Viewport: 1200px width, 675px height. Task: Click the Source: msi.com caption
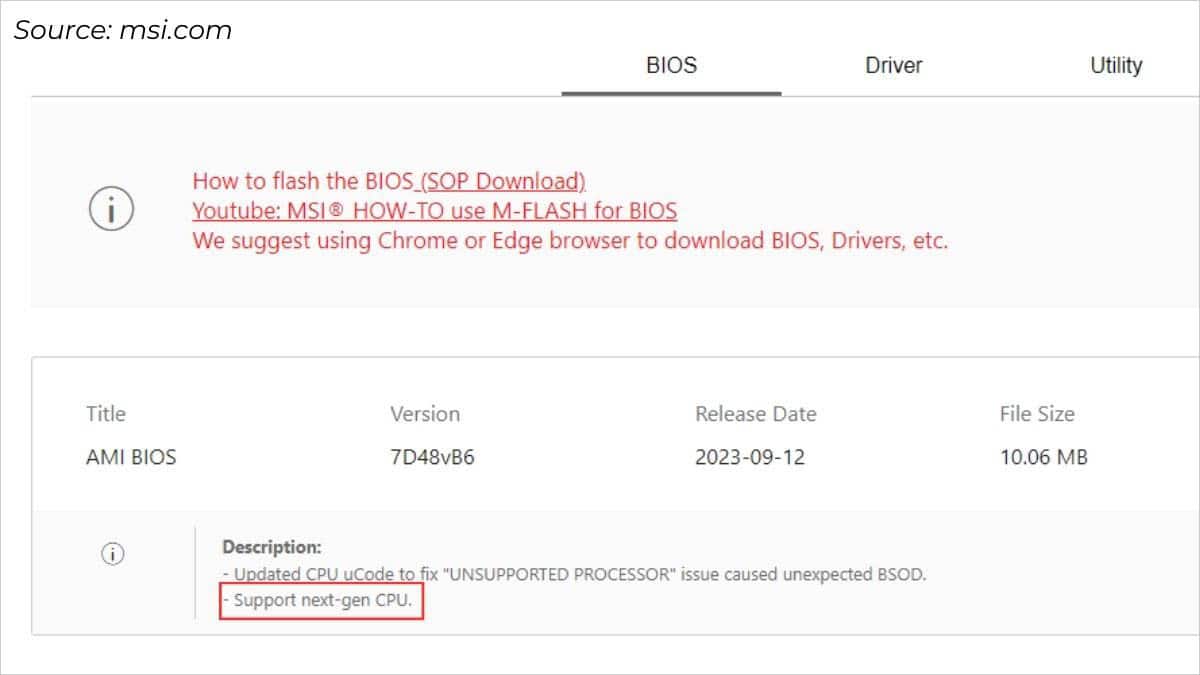(x=122, y=30)
